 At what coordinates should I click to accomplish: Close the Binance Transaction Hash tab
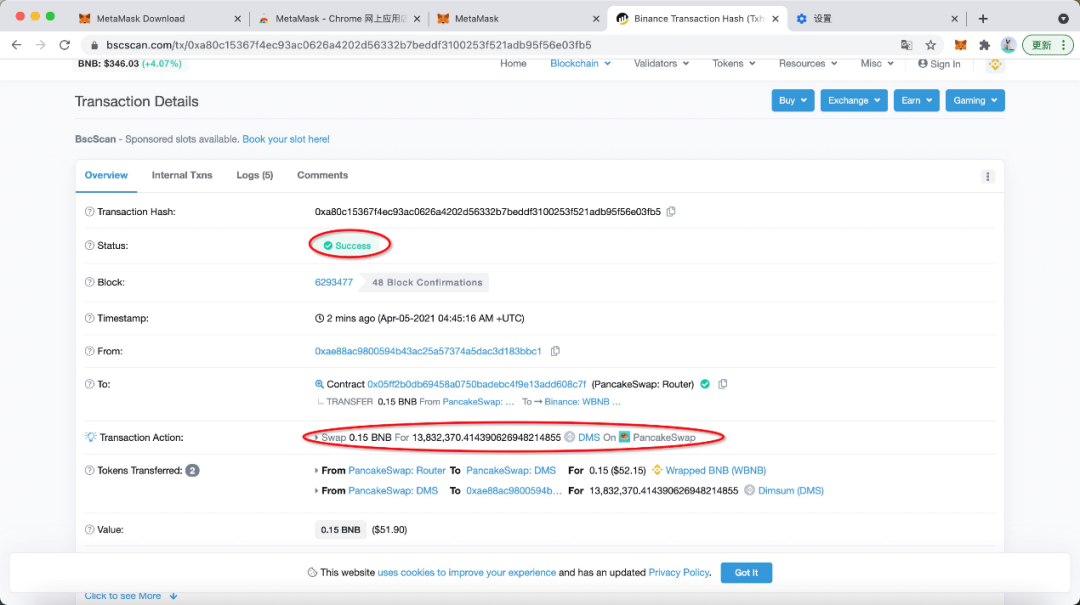pyautogui.click(x=775, y=19)
